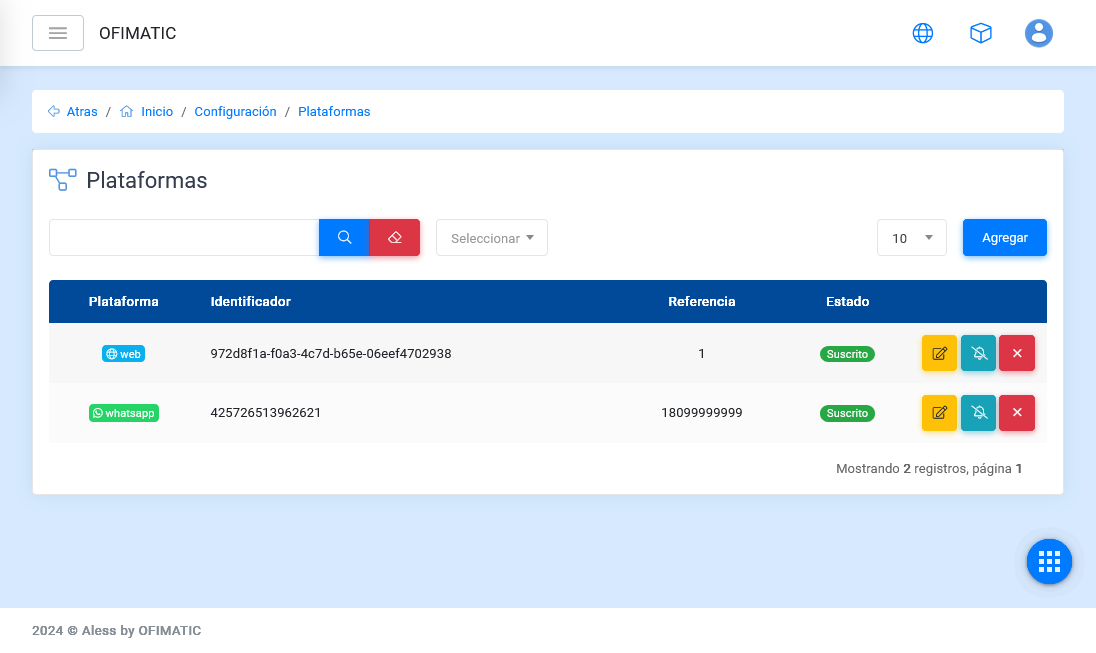Click the Atras back link
The height and width of the screenshot is (653, 1096).
click(x=81, y=112)
